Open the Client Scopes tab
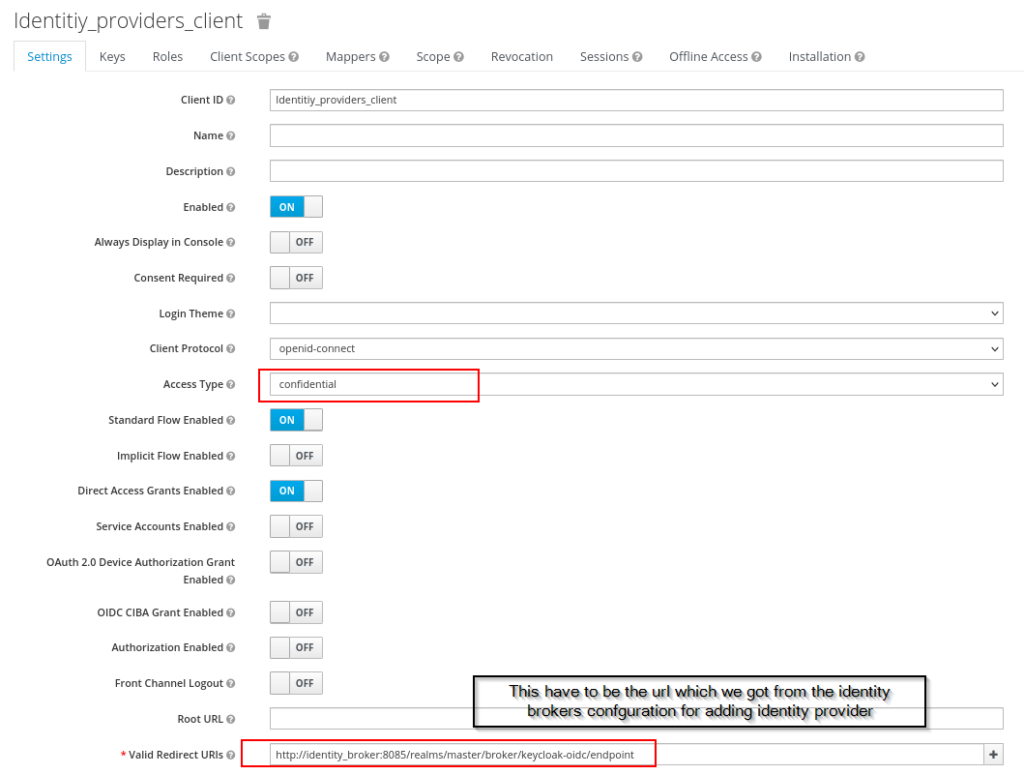 click(x=247, y=56)
